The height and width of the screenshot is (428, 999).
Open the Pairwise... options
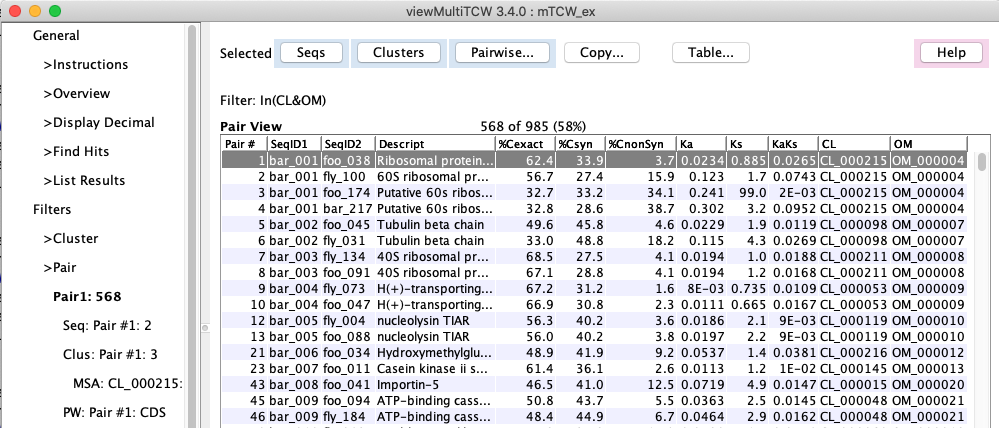501,53
